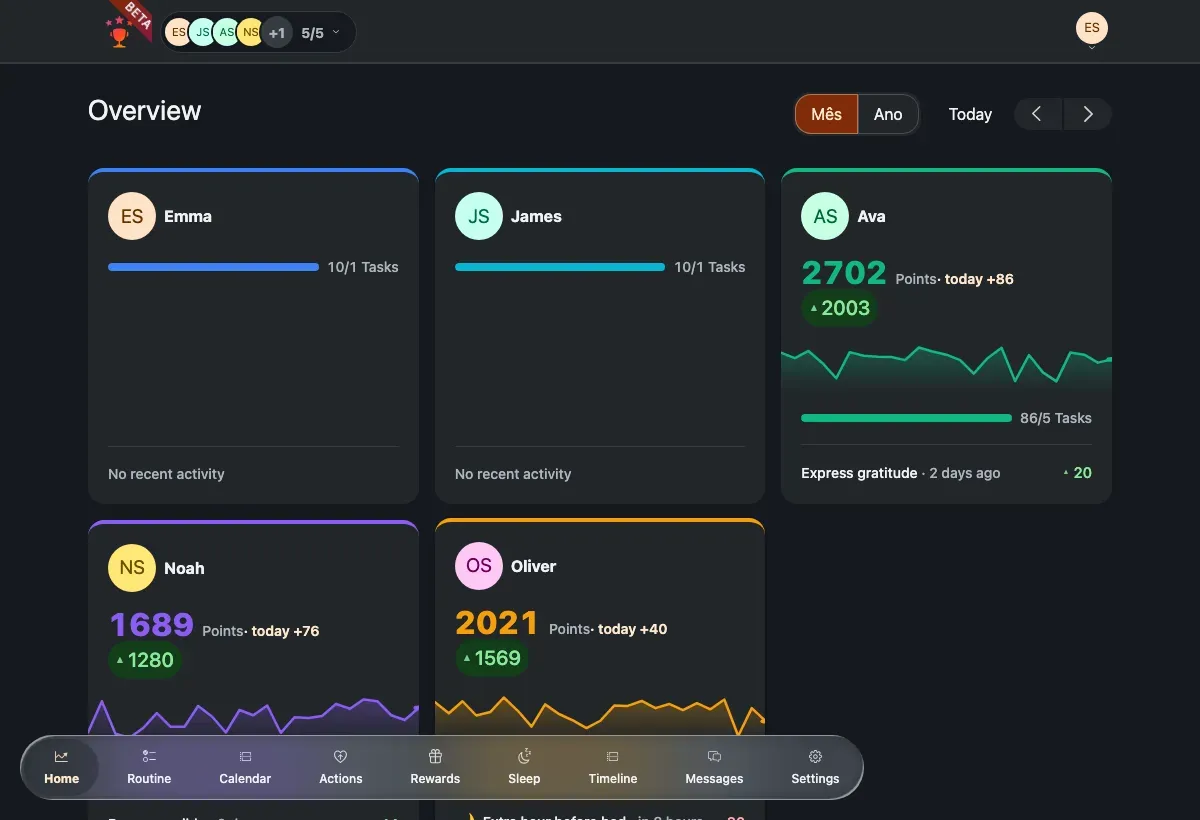Click Oliver's OS avatar on his card

tap(479, 566)
